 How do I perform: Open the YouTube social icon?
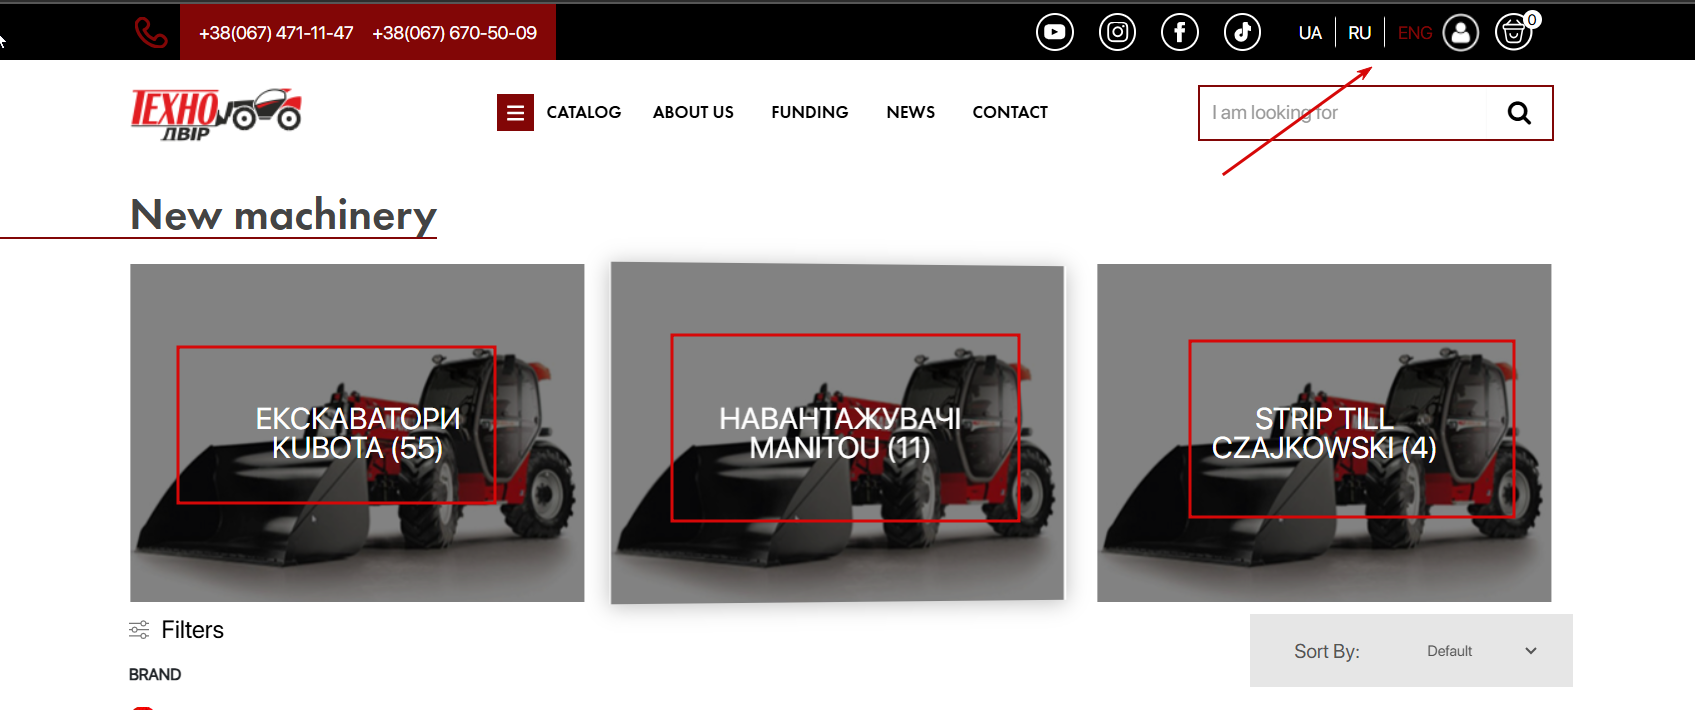coord(1055,32)
